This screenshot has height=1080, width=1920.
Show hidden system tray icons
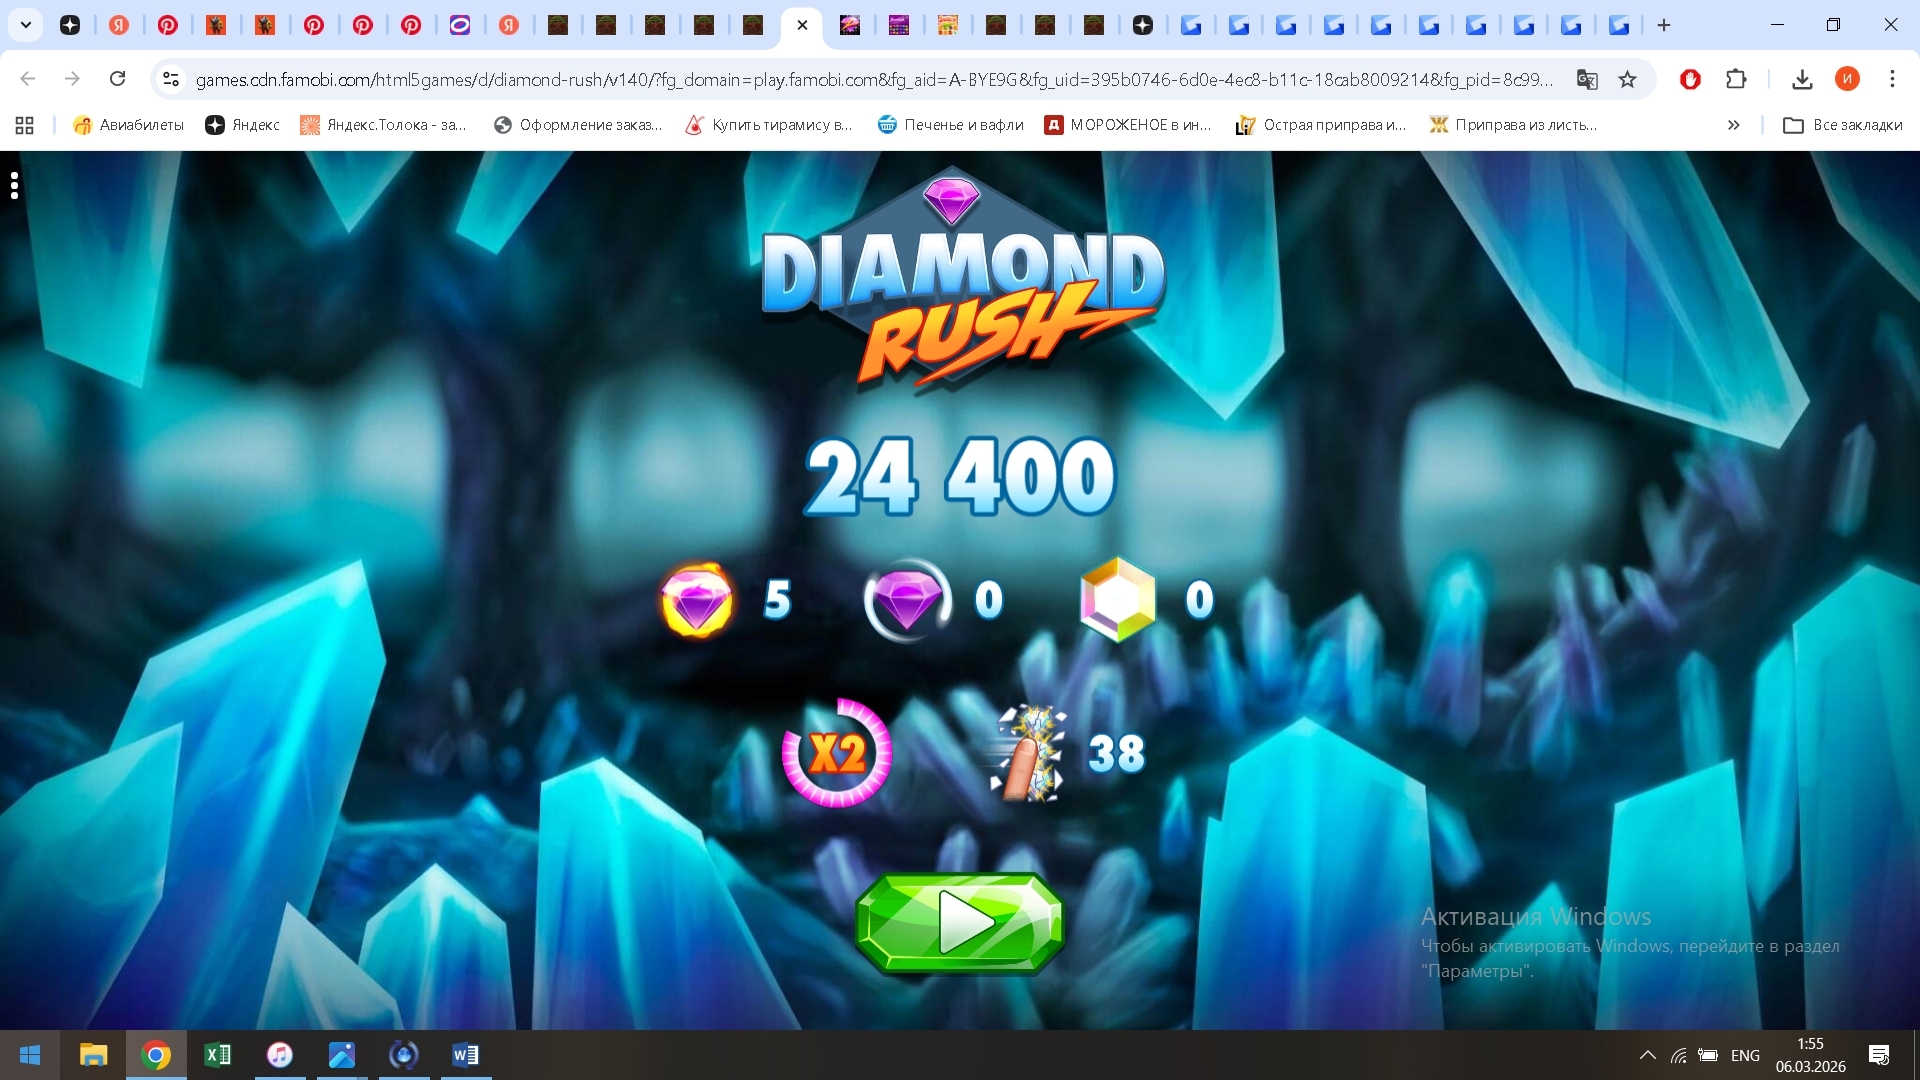click(1647, 1055)
